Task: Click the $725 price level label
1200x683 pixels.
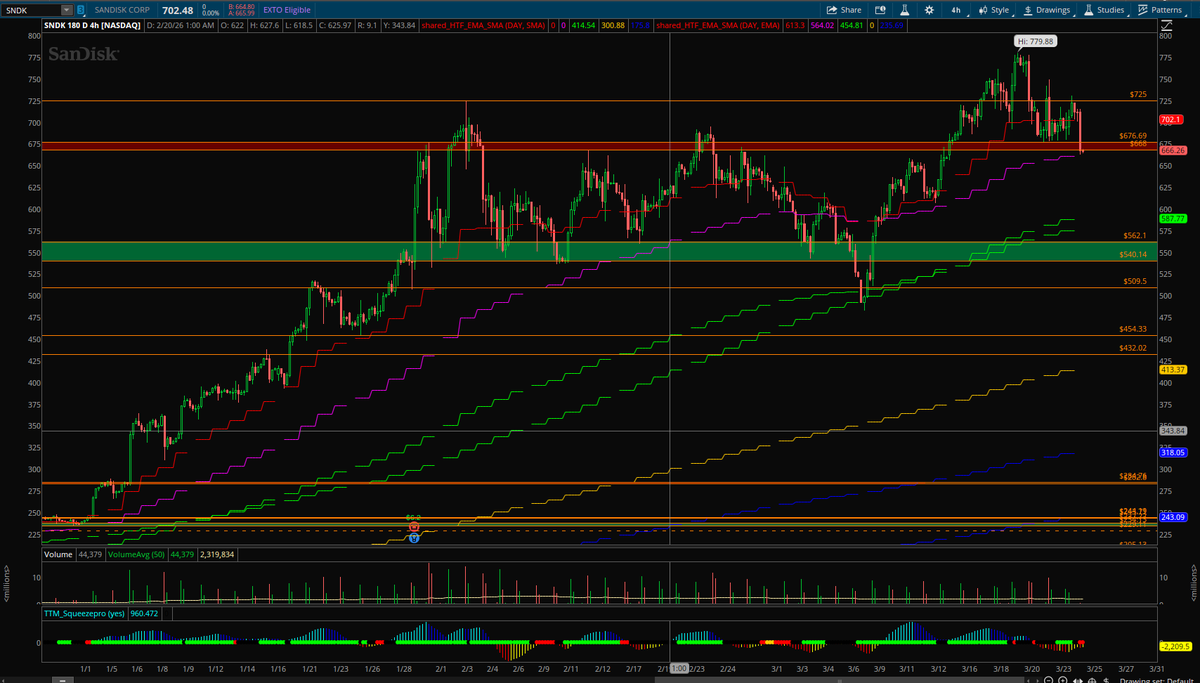Action: (1138, 95)
